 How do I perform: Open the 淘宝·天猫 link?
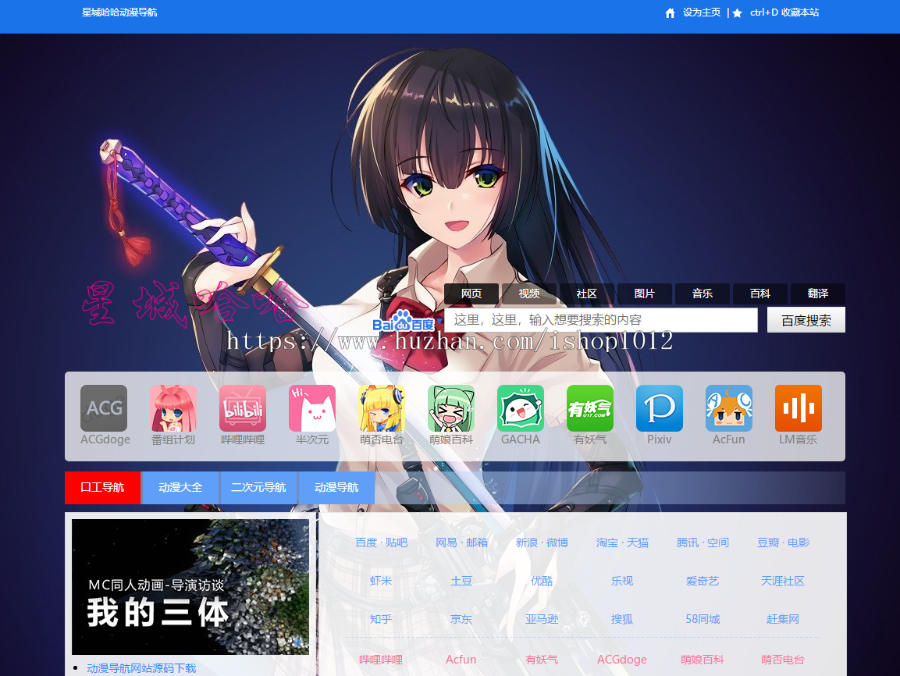coord(622,543)
